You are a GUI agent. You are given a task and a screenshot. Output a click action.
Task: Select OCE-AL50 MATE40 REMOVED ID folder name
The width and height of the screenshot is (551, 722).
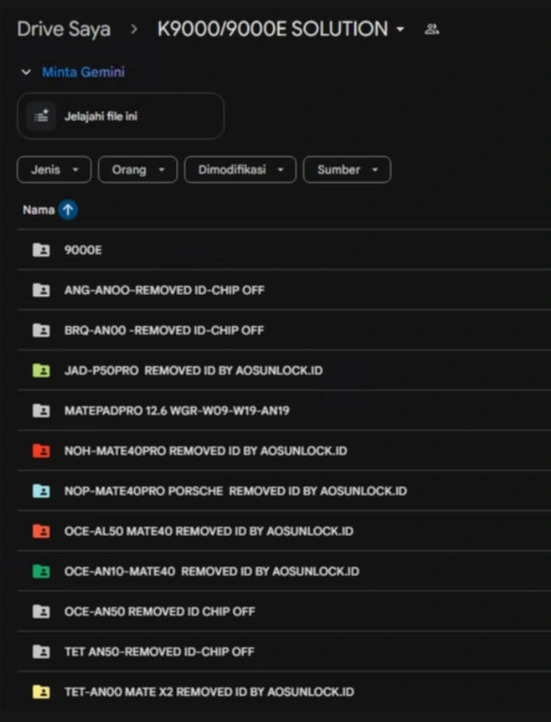click(x=209, y=531)
